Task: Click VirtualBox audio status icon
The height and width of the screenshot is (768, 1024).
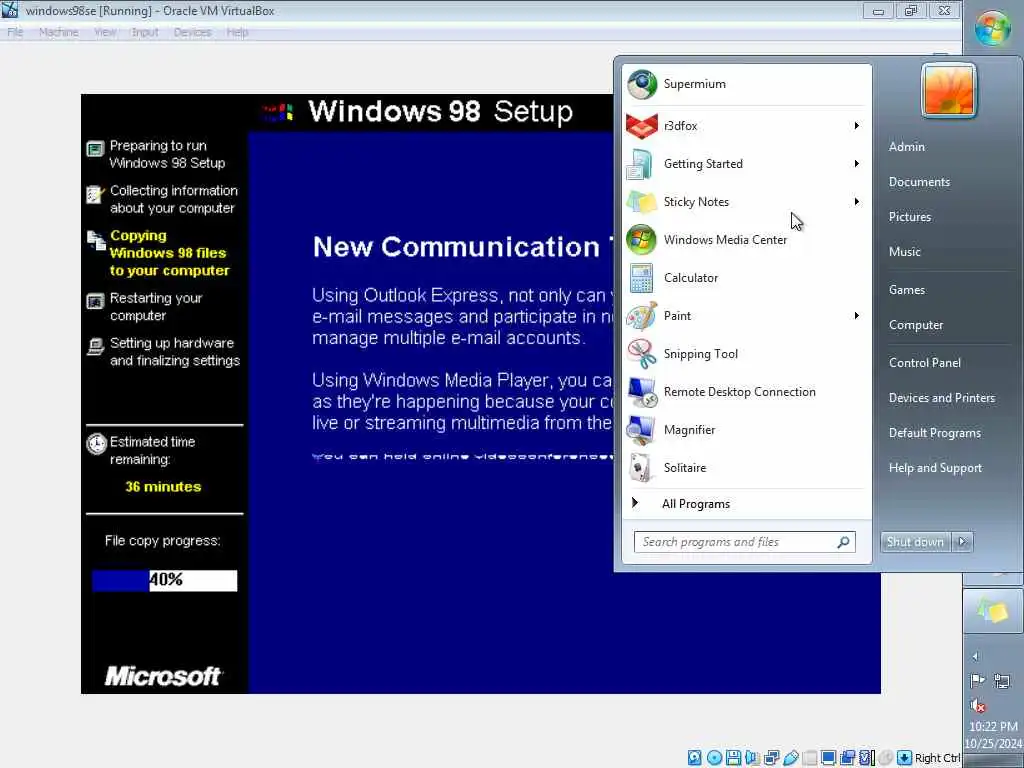Action: (752, 758)
